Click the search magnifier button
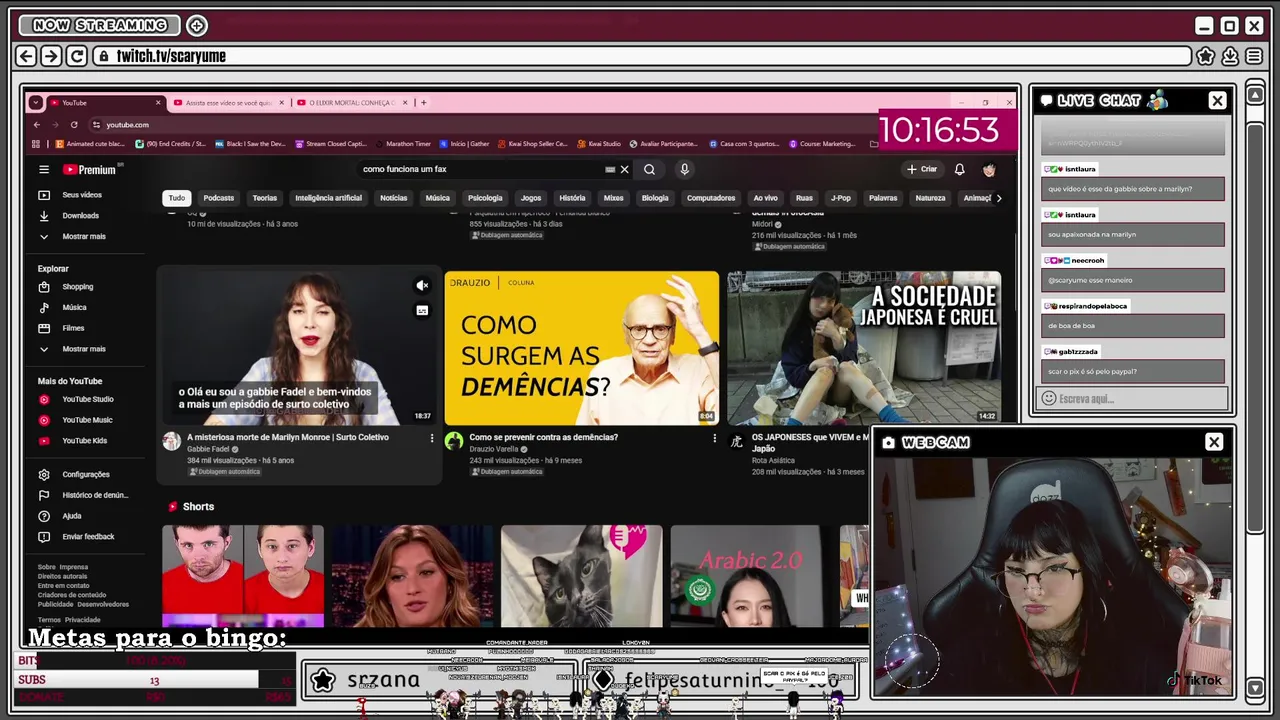1280x720 pixels. (x=649, y=170)
